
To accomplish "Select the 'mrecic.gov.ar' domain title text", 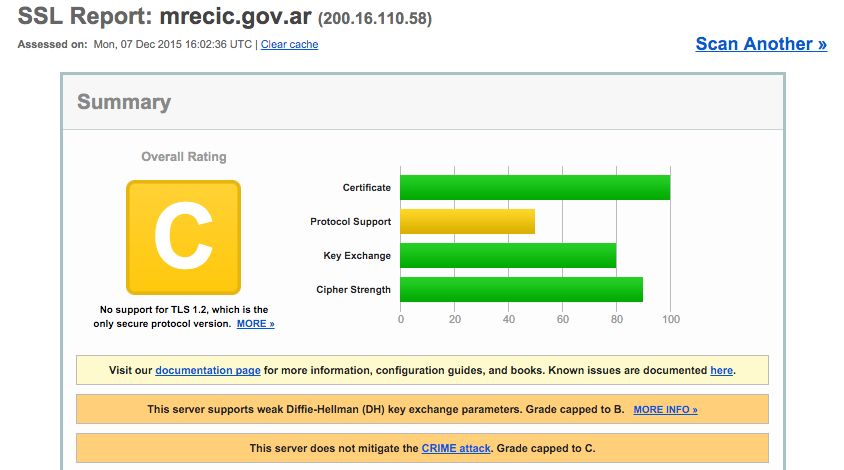I will point(236,16).
